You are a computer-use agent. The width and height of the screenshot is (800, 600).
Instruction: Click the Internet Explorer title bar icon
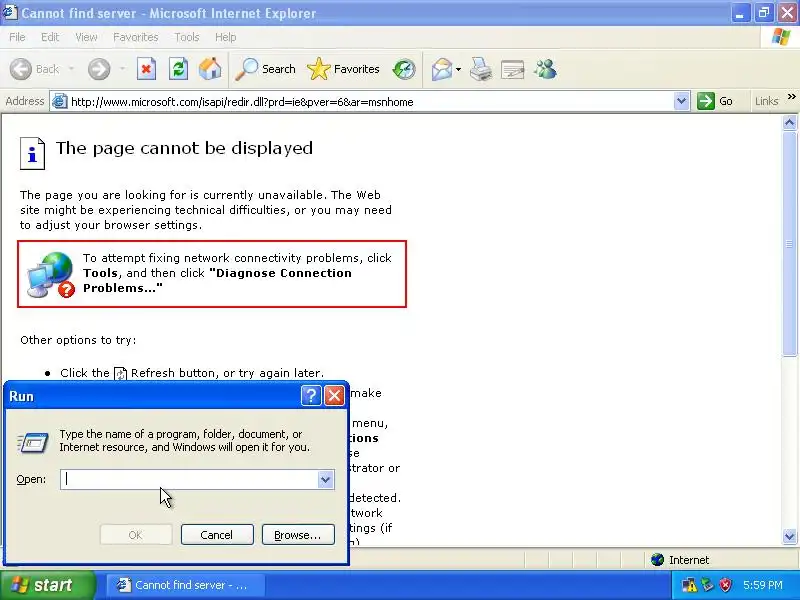pyautogui.click(x=10, y=12)
